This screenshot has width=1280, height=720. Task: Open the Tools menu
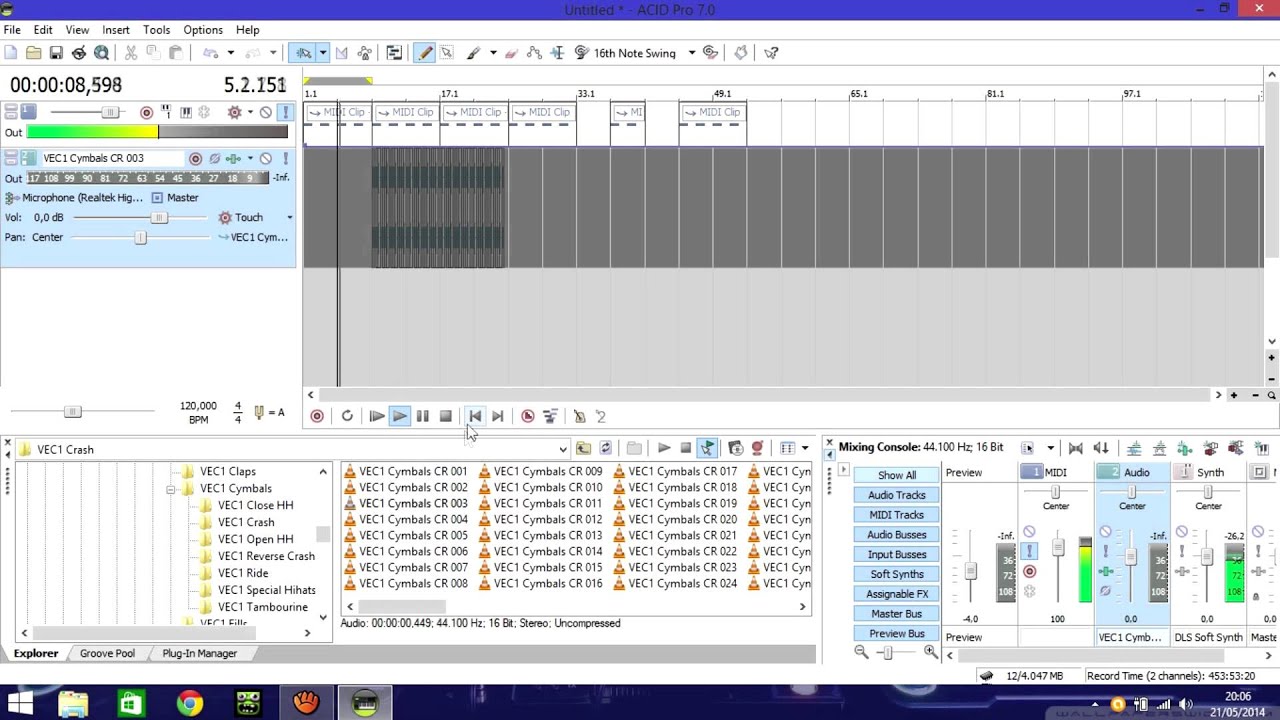[156, 30]
